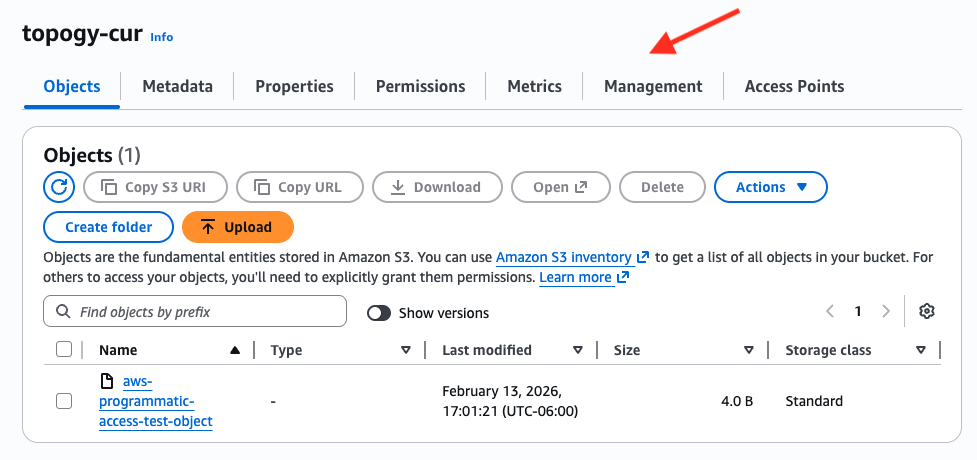Viewport: 977px width, 460px height.
Task: Click the Delete button
Action: (x=662, y=187)
